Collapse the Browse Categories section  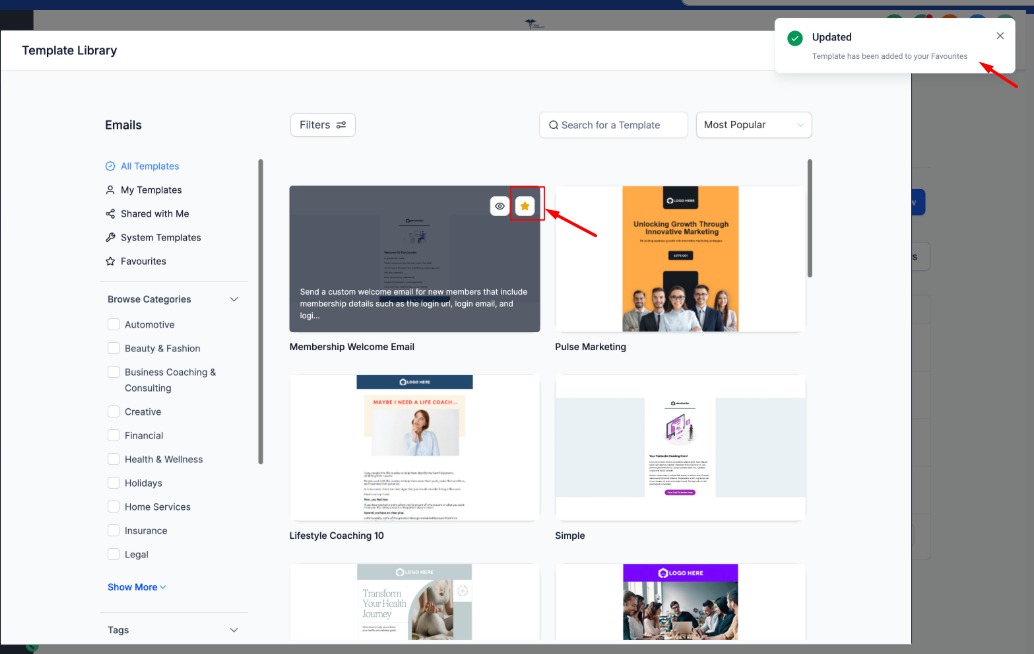coord(233,299)
